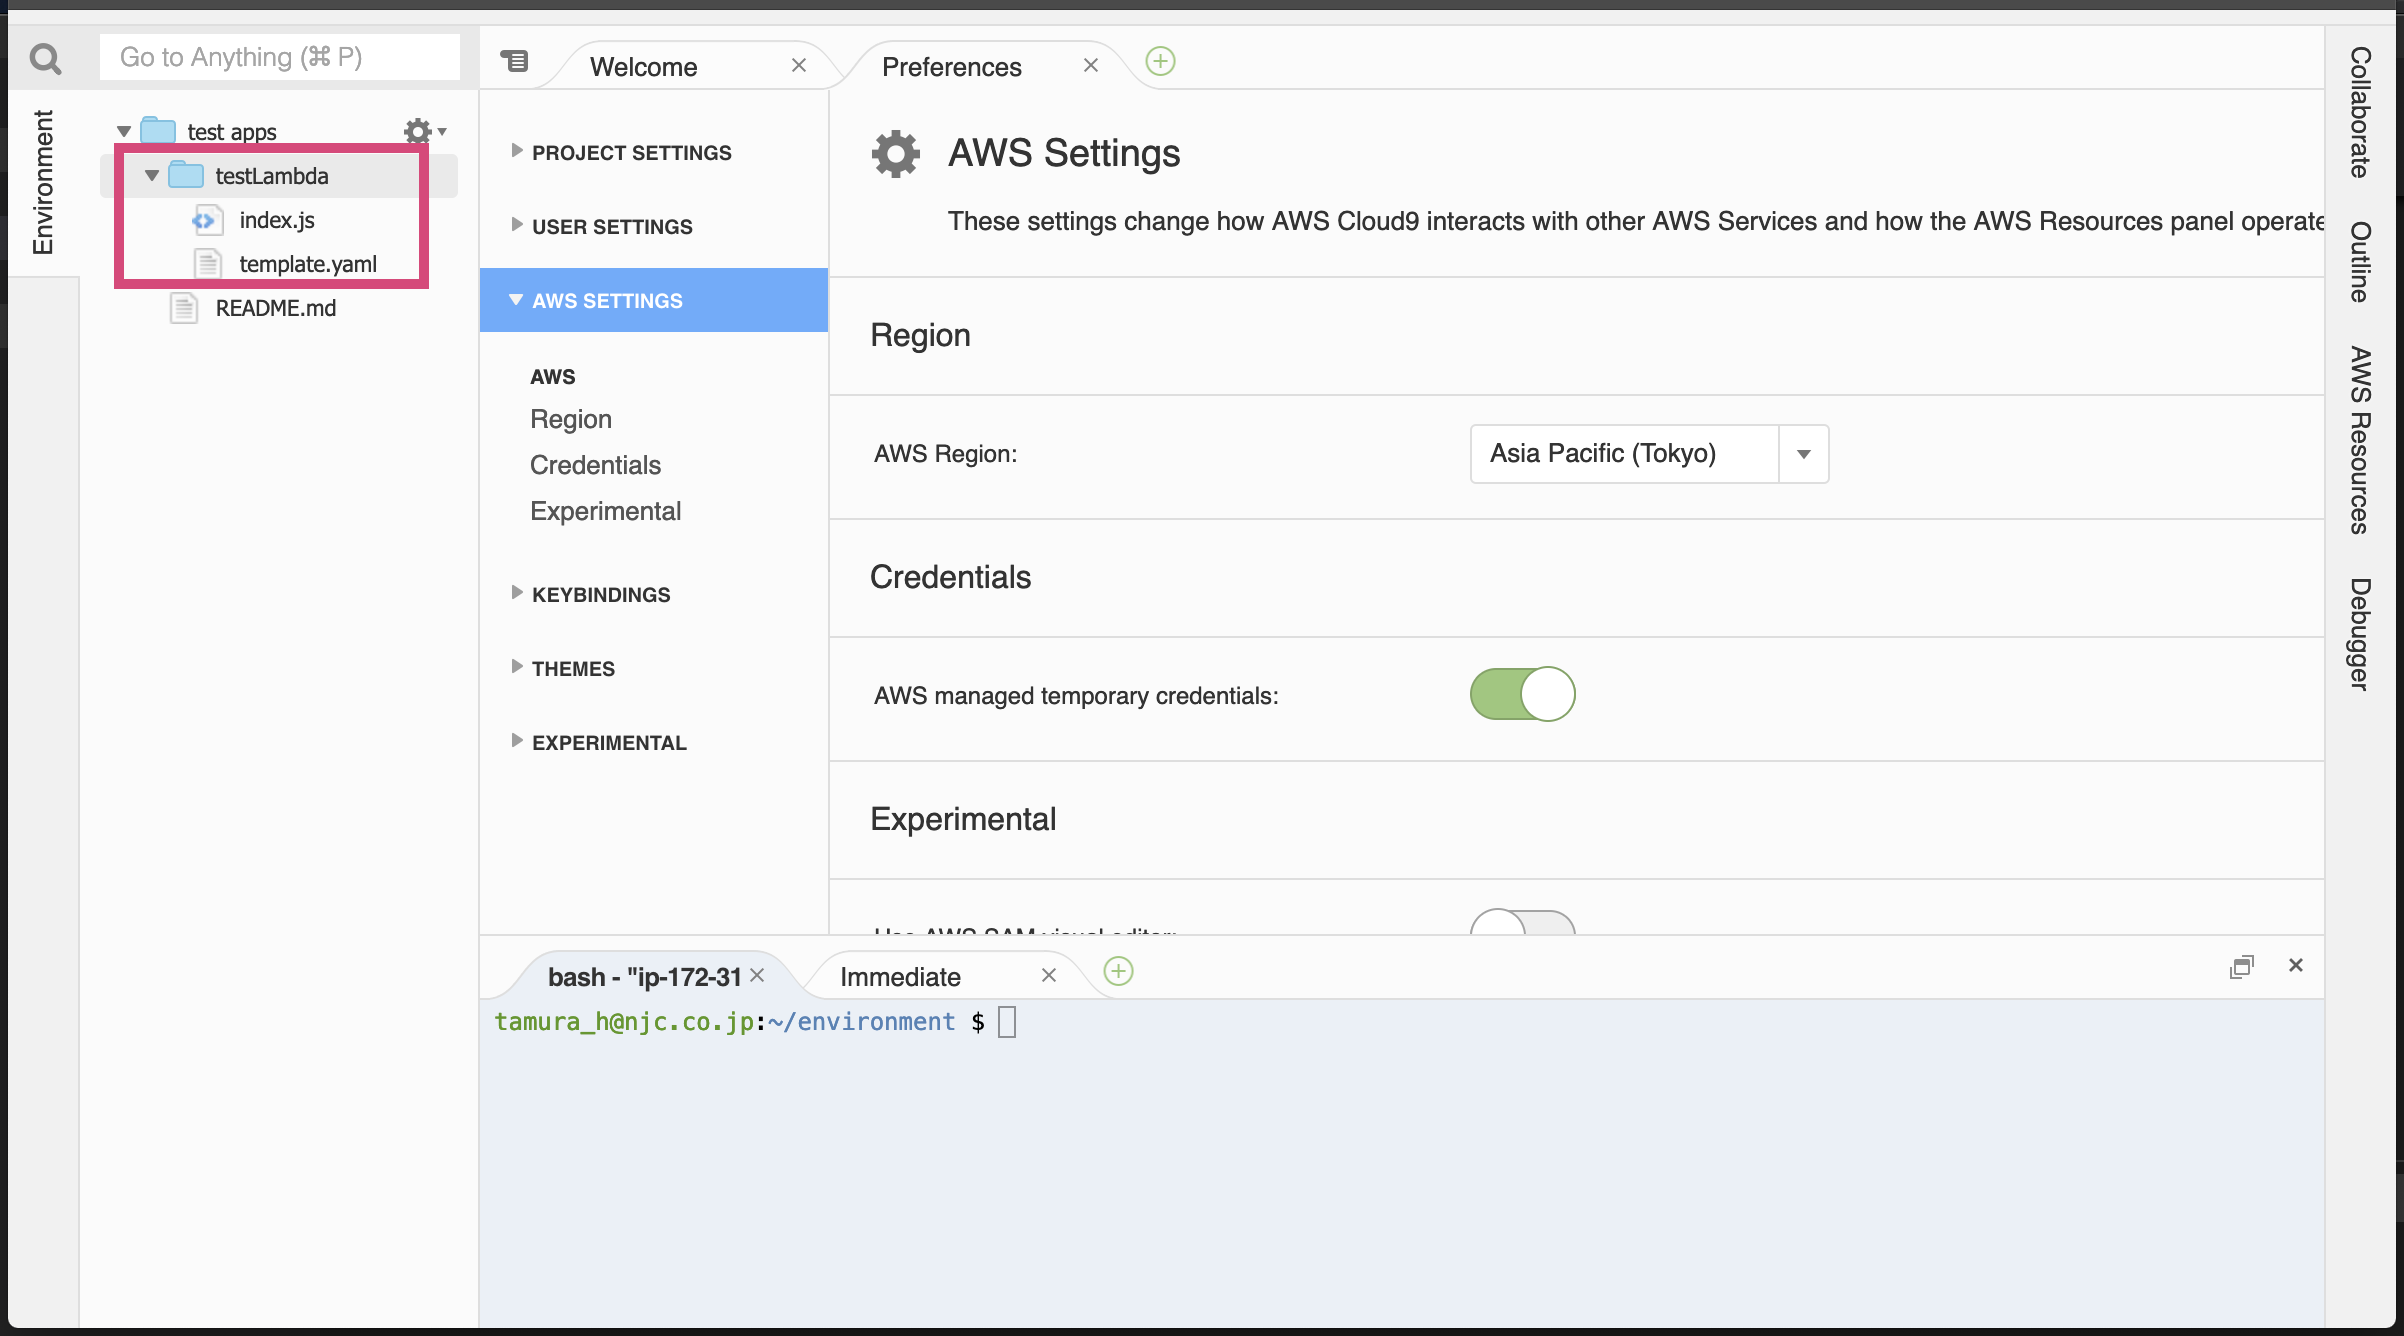Close the Immediate console tab
This screenshot has width=2404, height=1336.
(1048, 976)
